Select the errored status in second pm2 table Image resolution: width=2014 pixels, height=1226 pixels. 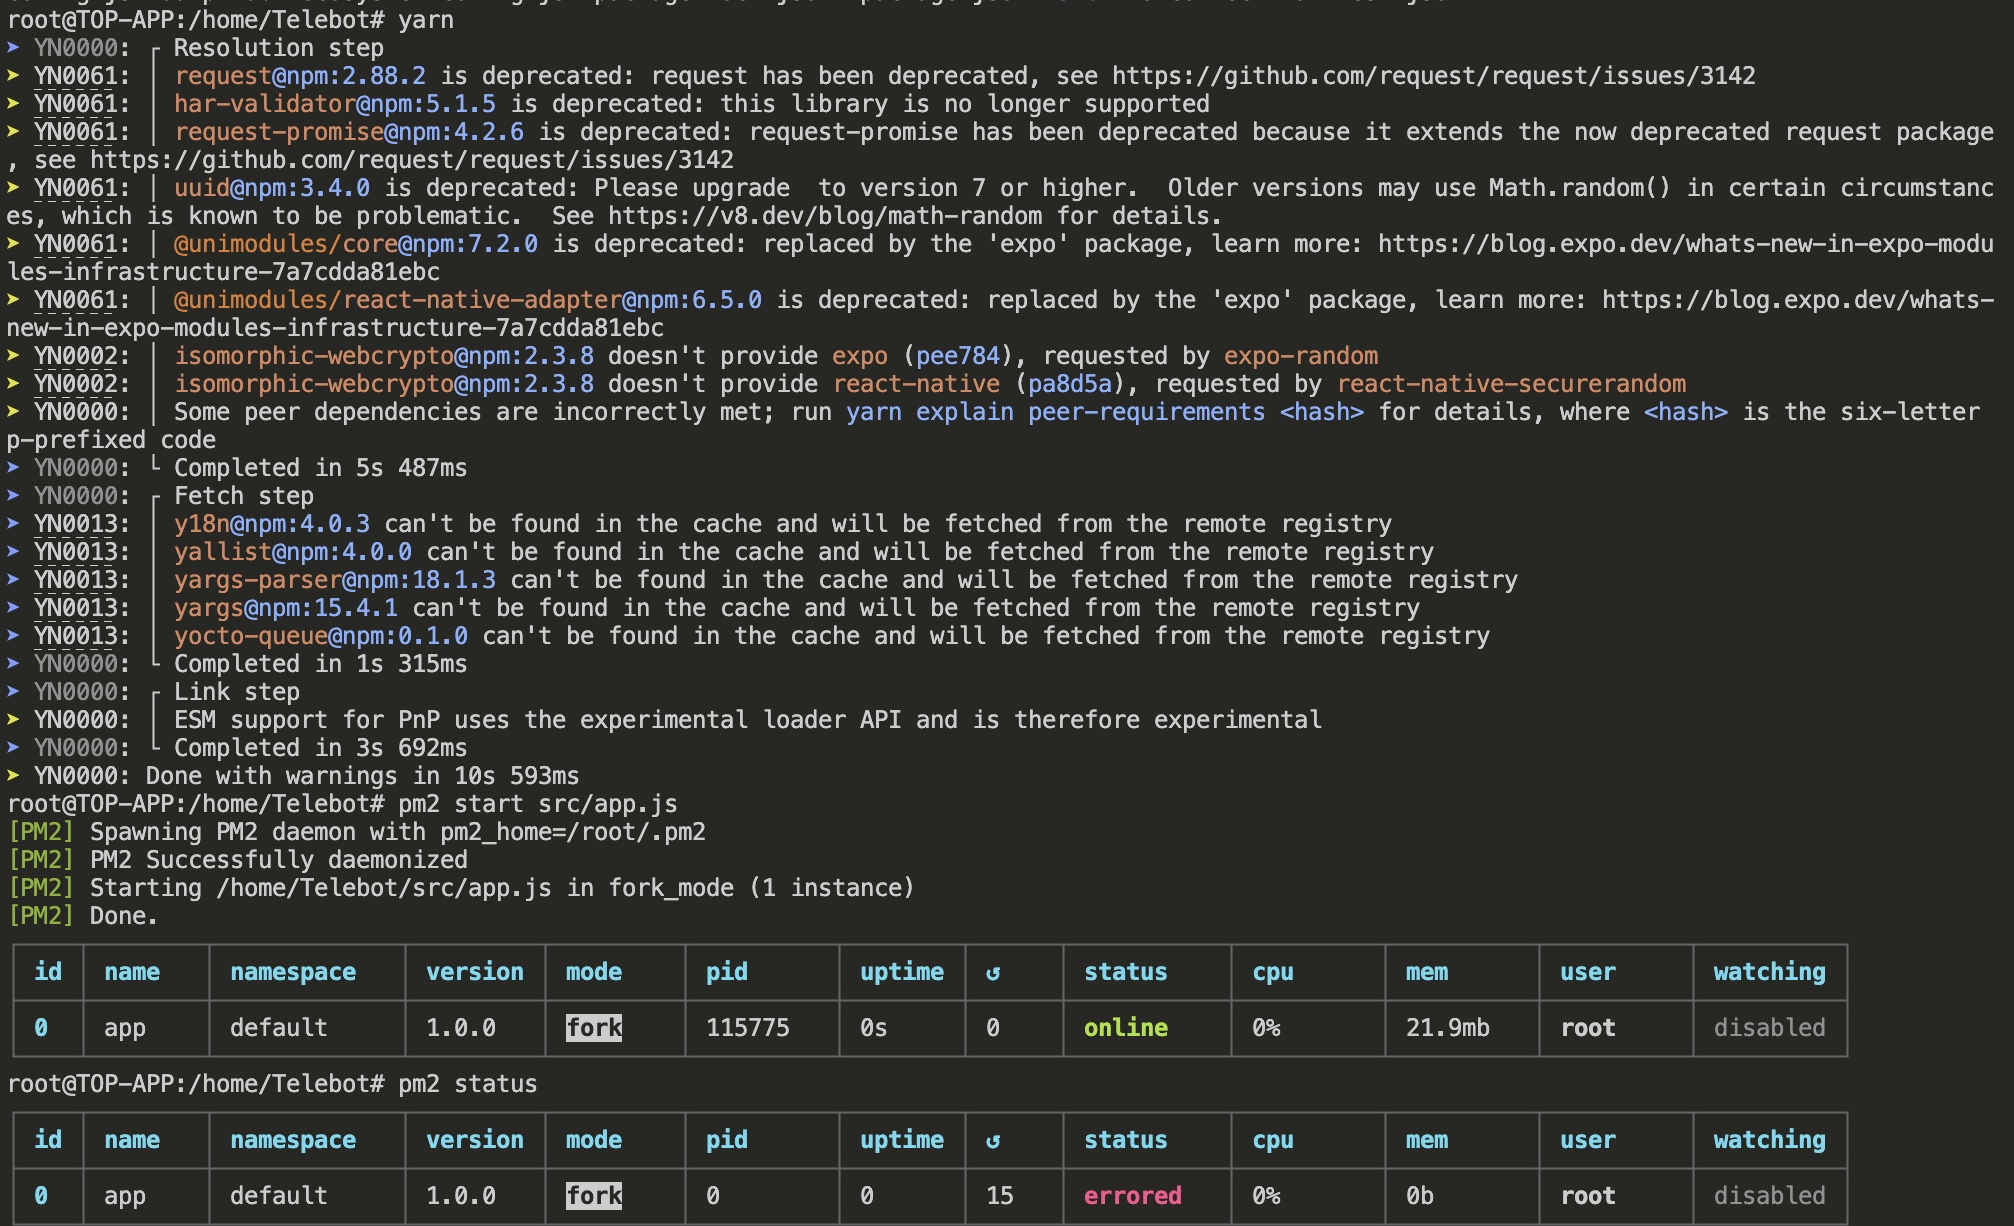[x=1131, y=1195]
